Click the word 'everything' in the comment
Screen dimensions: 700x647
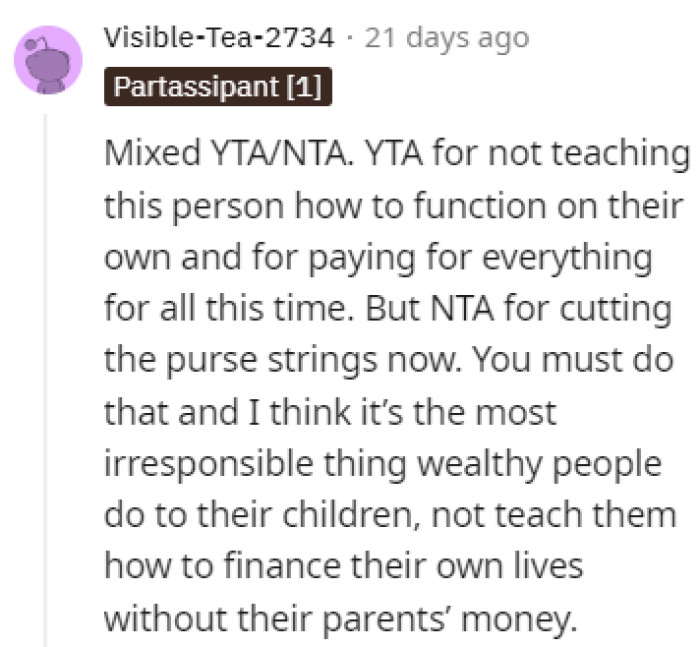coord(567,259)
